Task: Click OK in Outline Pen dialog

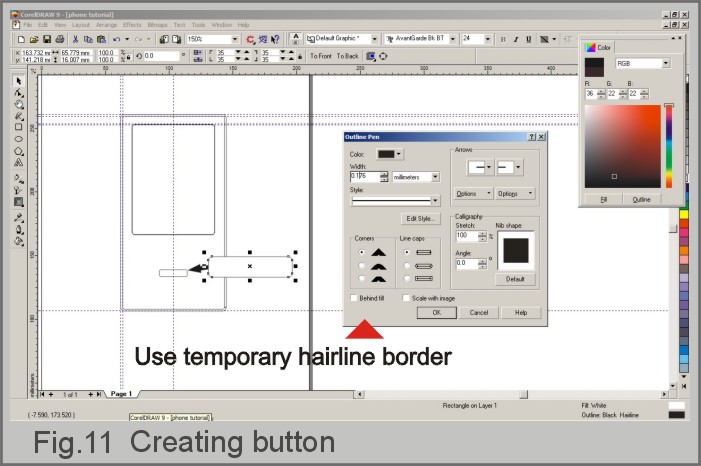Action: (437, 313)
